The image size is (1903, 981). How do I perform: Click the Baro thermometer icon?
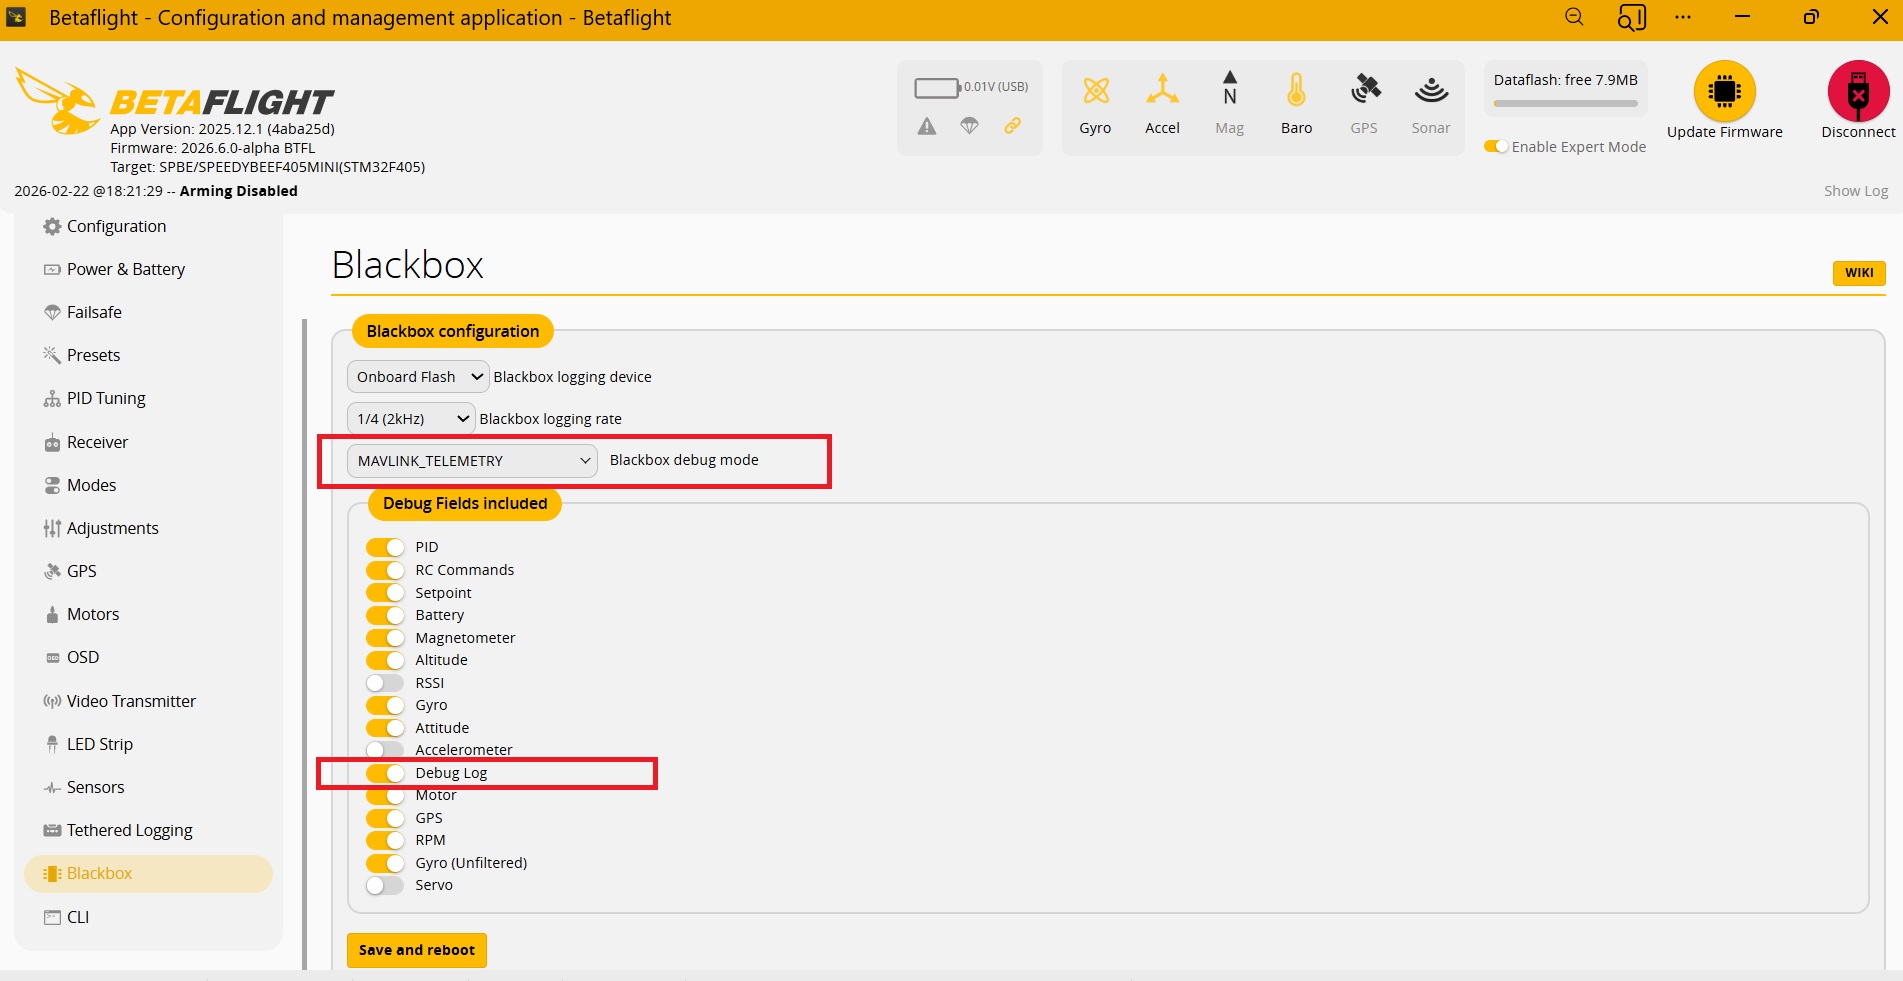[1296, 91]
